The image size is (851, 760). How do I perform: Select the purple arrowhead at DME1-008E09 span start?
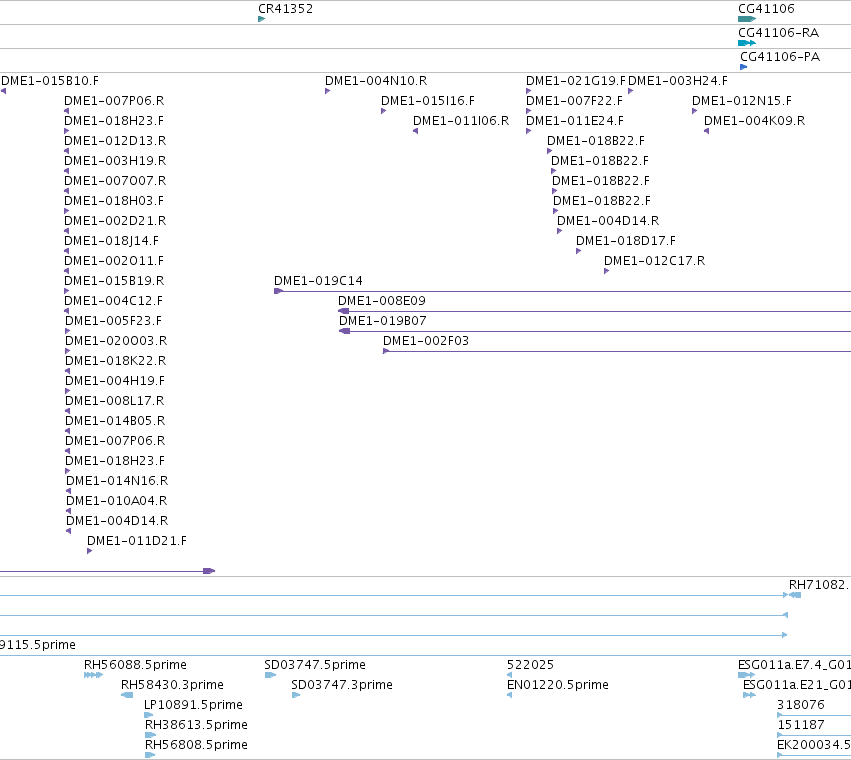(x=344, y=312)
